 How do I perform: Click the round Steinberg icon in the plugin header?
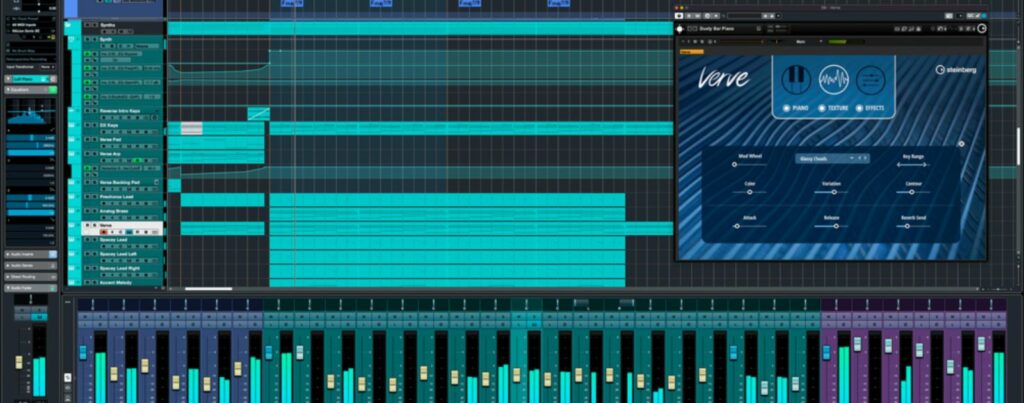click(x=982, y=29)
